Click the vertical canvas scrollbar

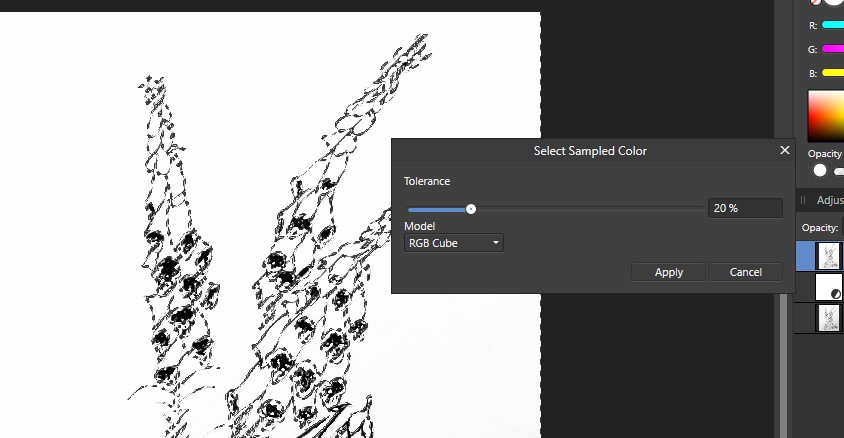[x=784, y=366]
